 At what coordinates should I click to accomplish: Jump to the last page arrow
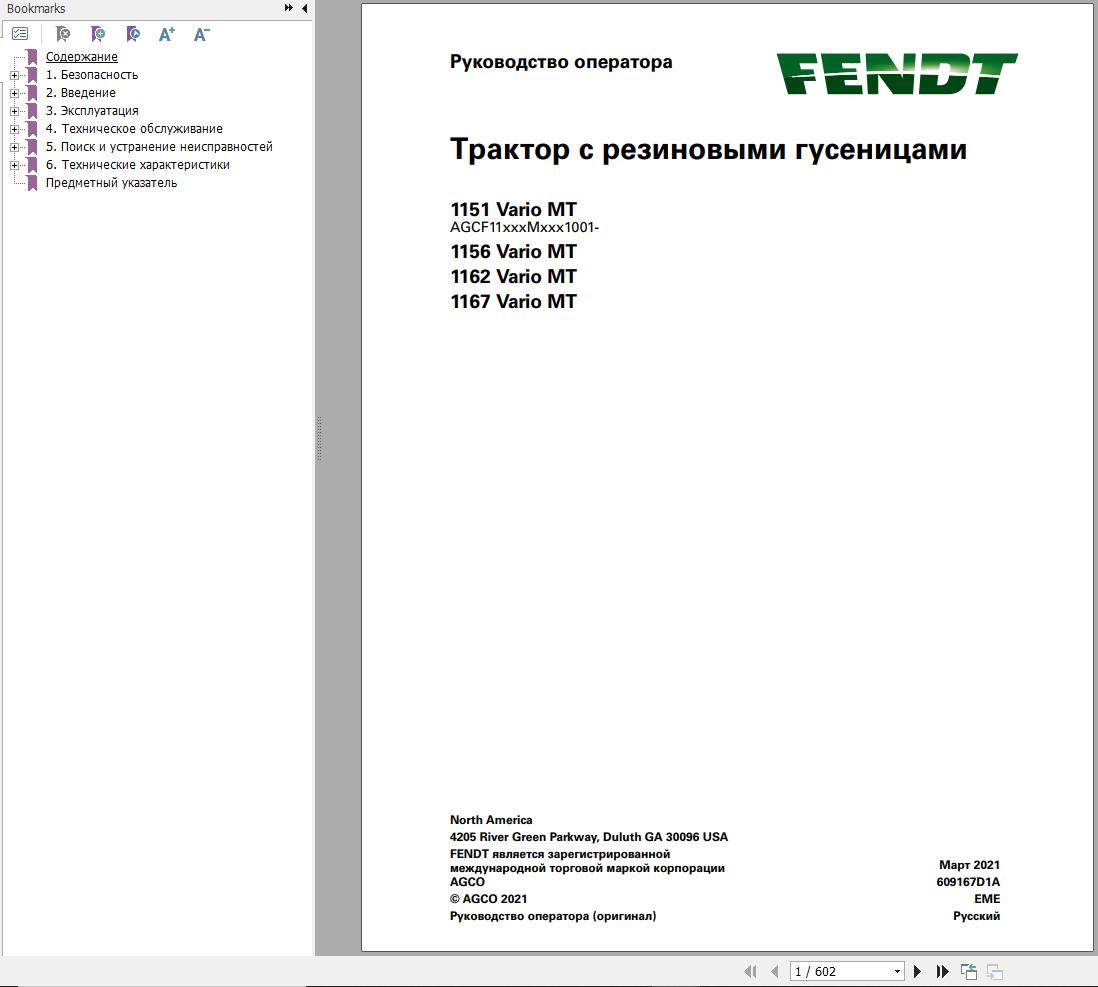click(943, 971)
